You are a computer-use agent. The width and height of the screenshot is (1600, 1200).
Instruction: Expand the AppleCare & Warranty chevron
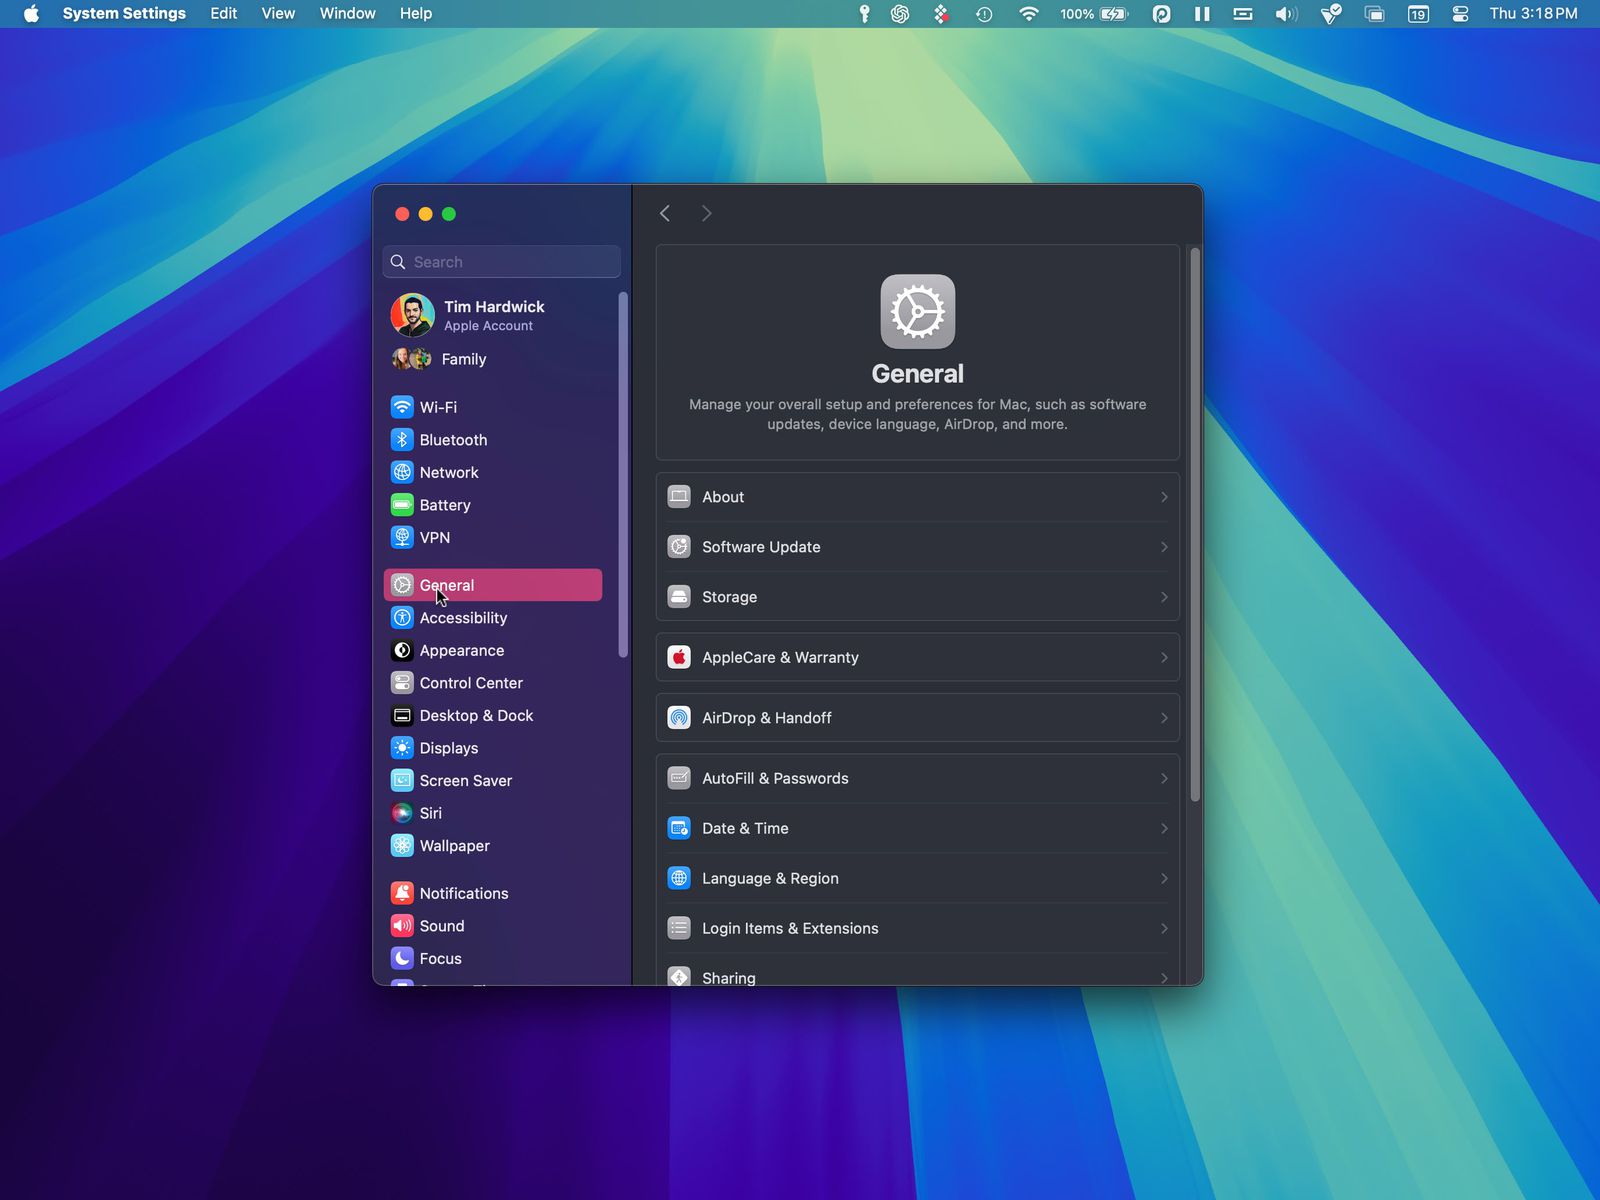(x=1164, y=657)
